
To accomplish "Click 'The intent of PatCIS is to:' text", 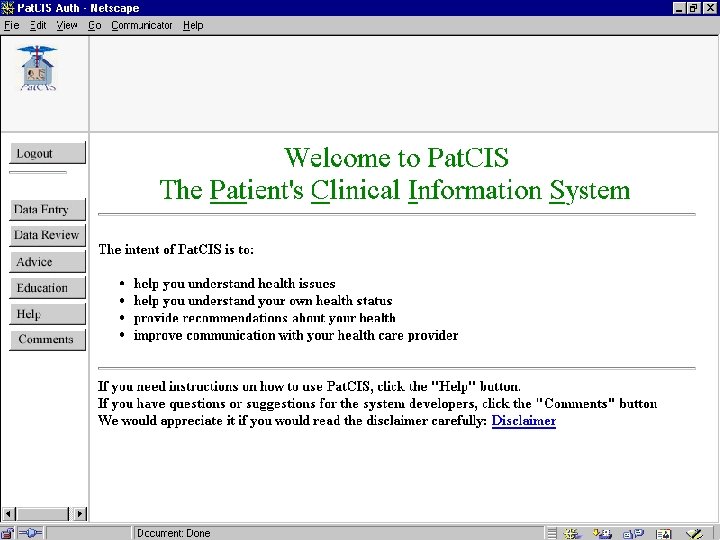I will [176, 249].
